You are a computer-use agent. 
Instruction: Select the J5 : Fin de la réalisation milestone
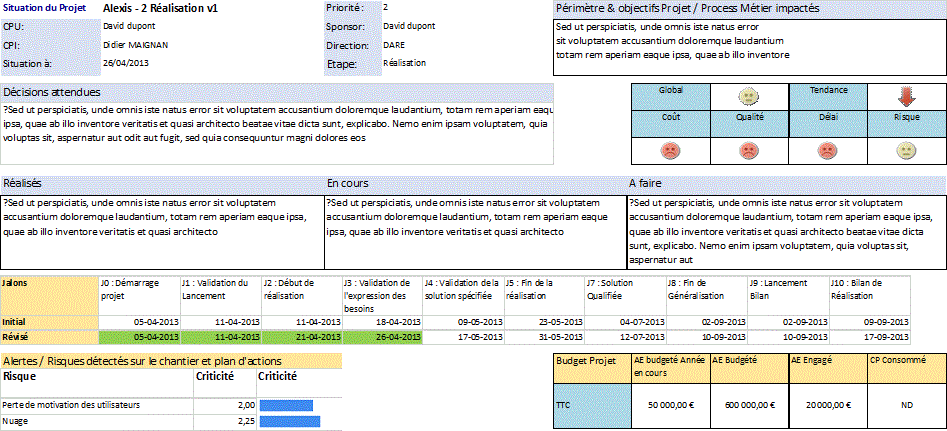click(544, 295)
